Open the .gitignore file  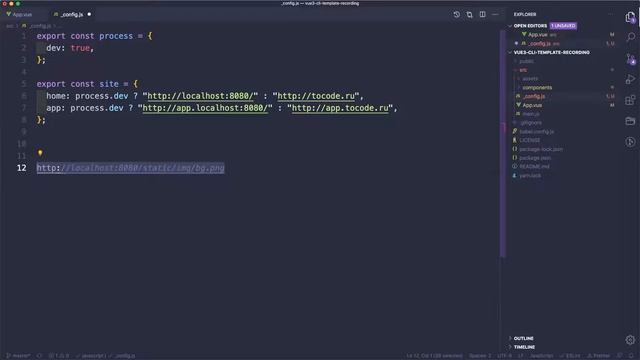[531, 123]
